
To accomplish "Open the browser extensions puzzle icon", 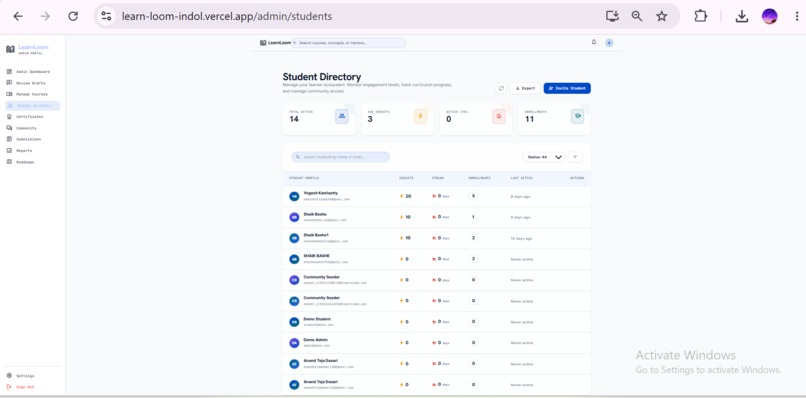I will tap(700, 16).
